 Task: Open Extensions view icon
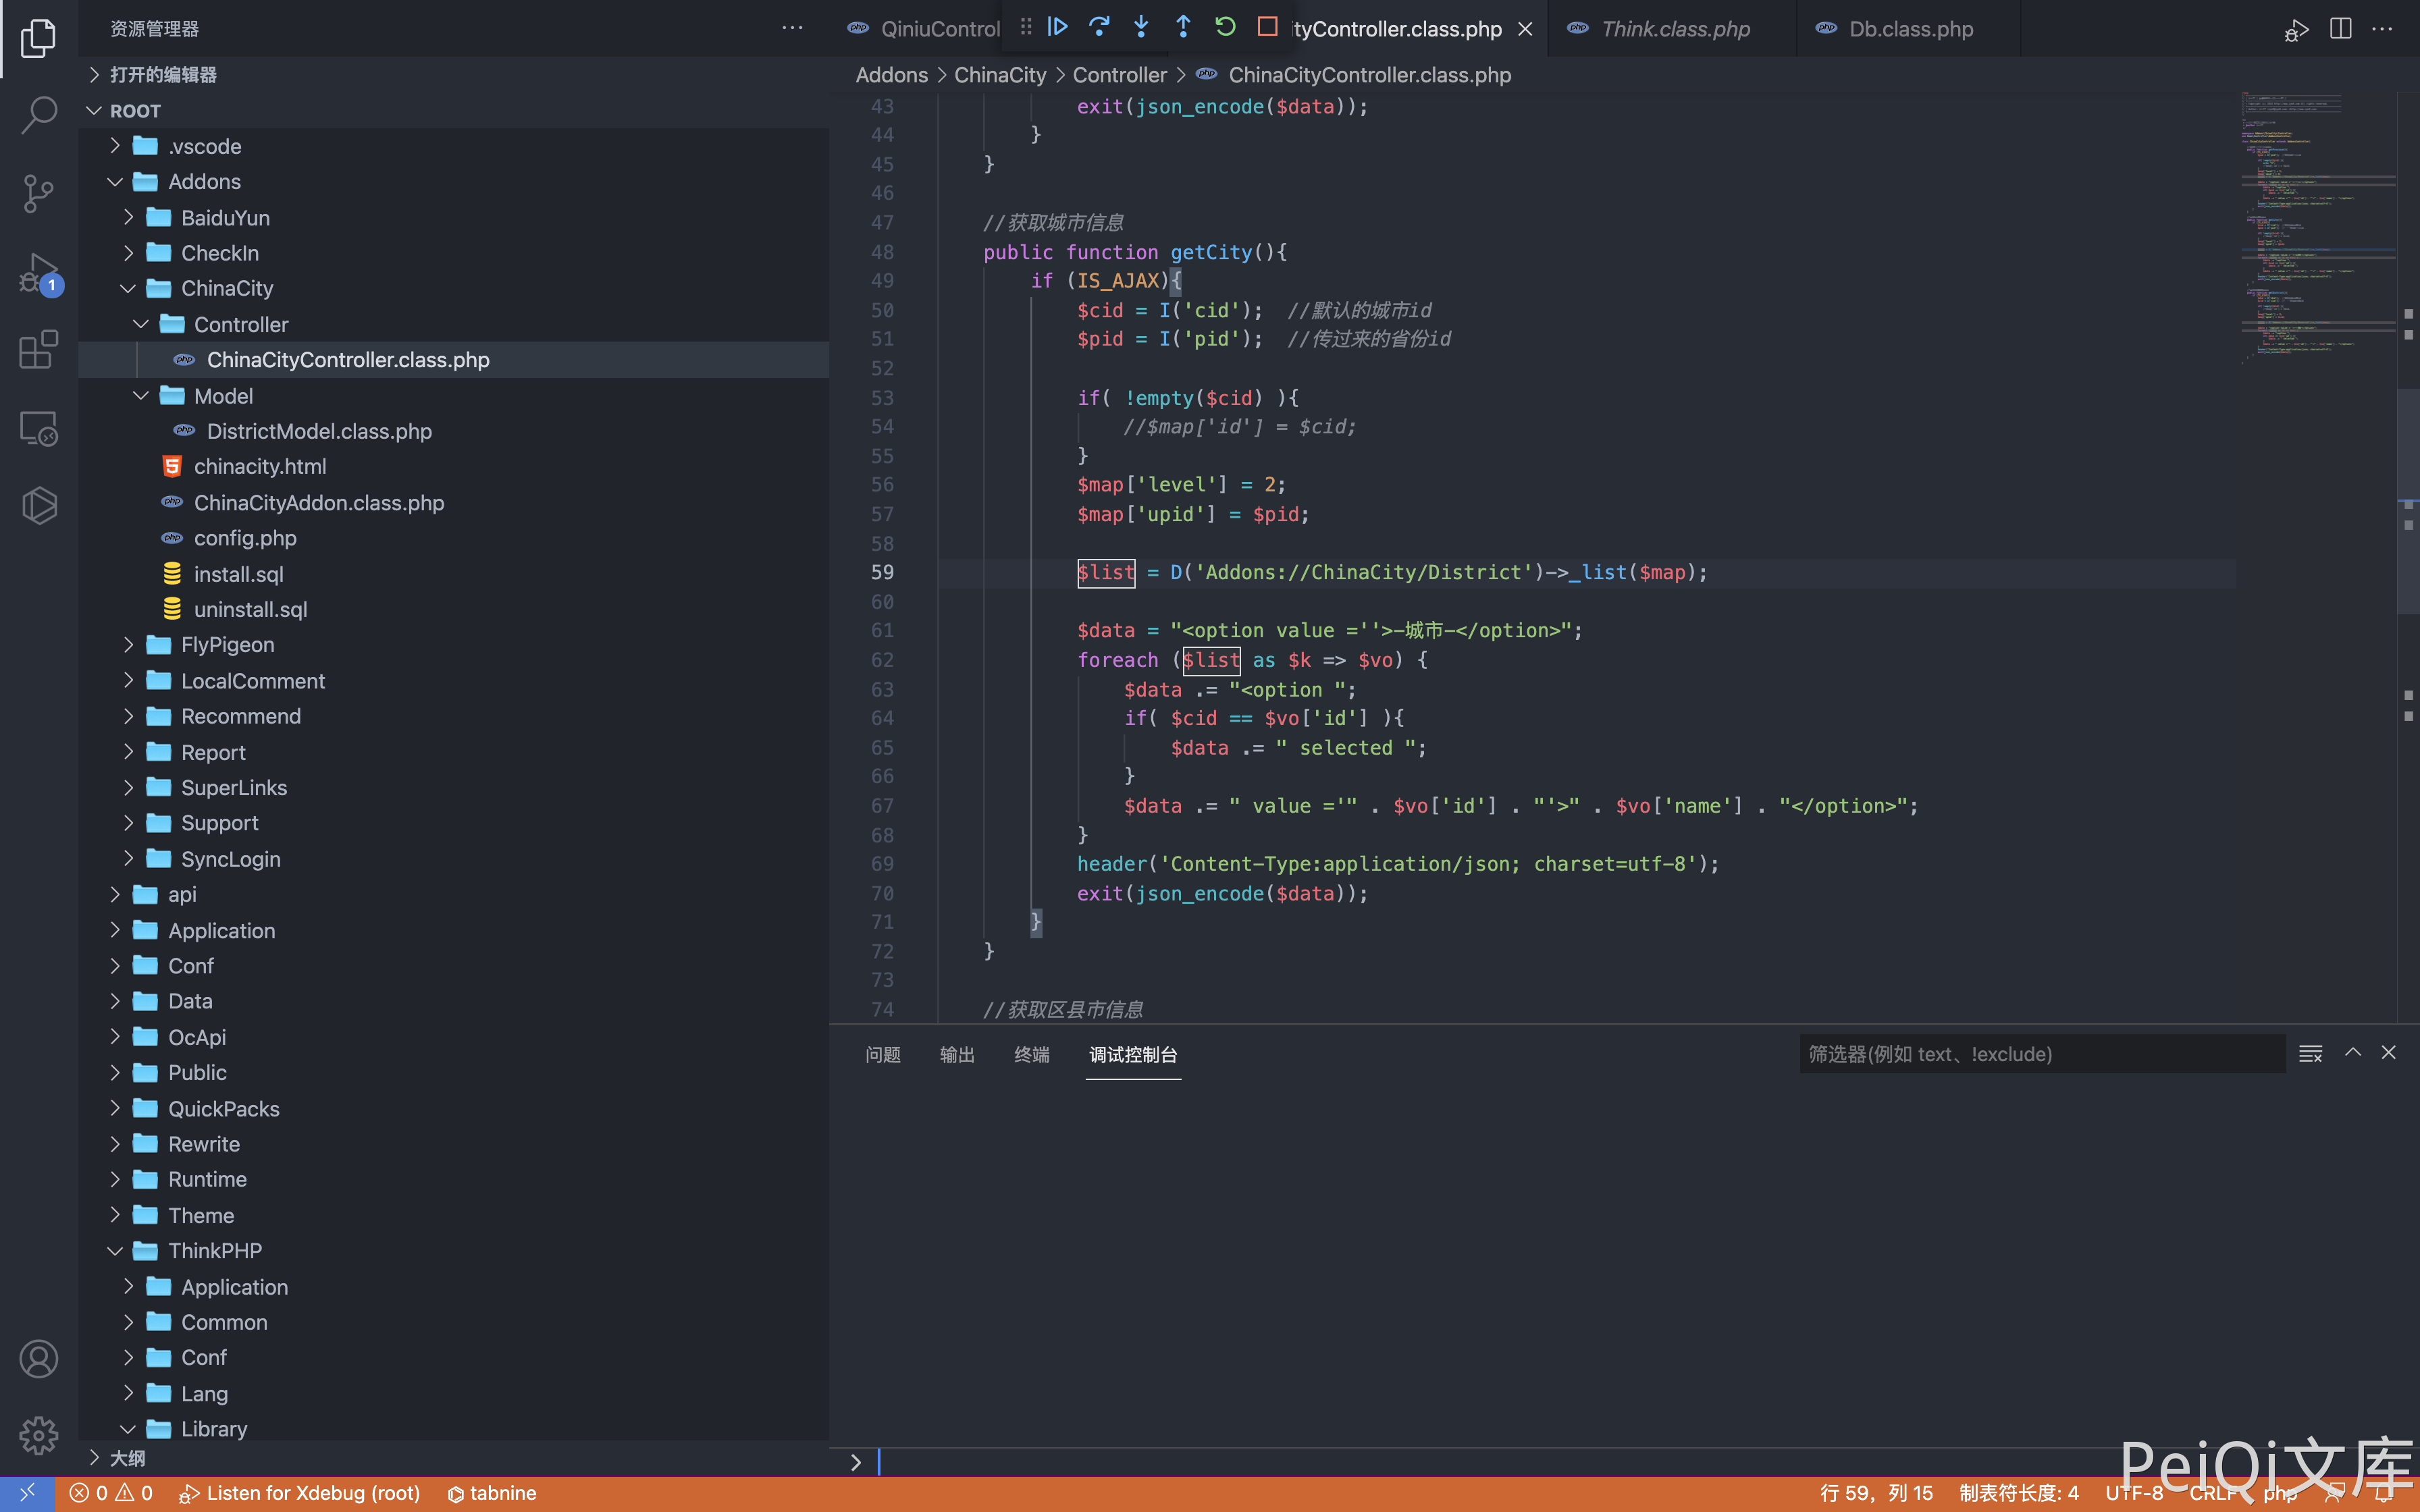(x=38, y=350)
